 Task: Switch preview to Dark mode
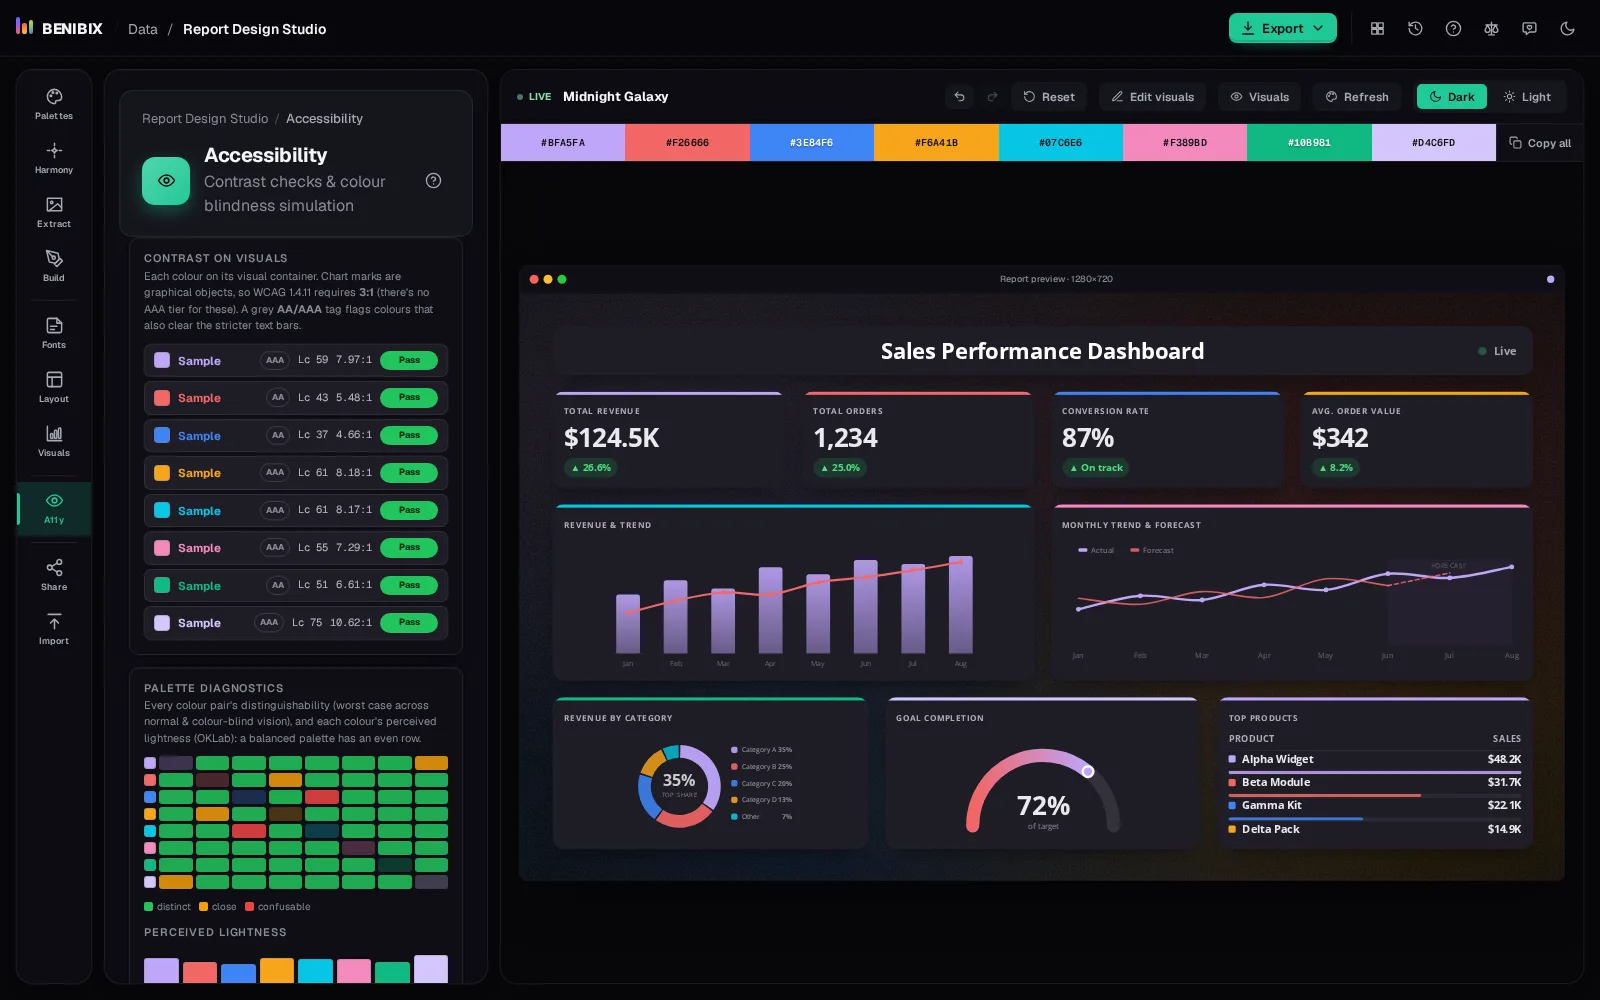click(x=1451, y=97)
